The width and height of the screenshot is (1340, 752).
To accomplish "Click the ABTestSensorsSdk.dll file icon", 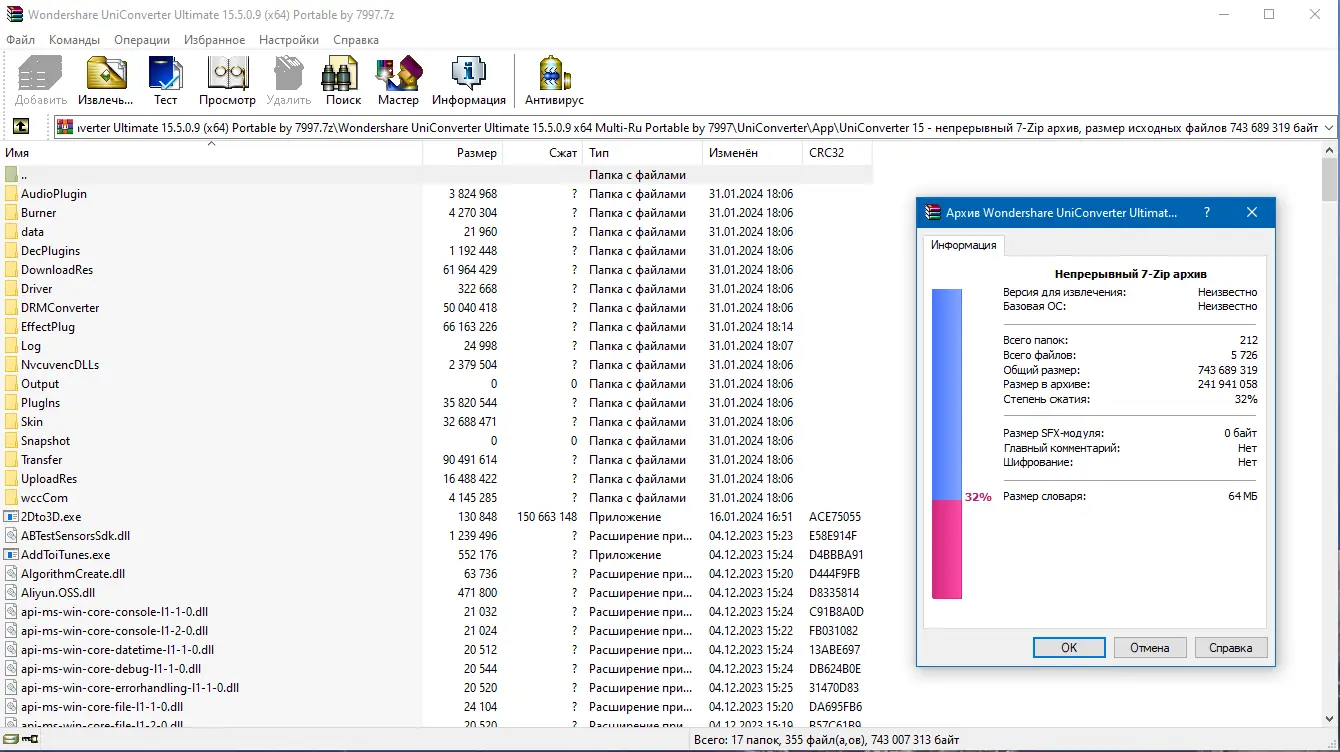I will tap(11, 536).
